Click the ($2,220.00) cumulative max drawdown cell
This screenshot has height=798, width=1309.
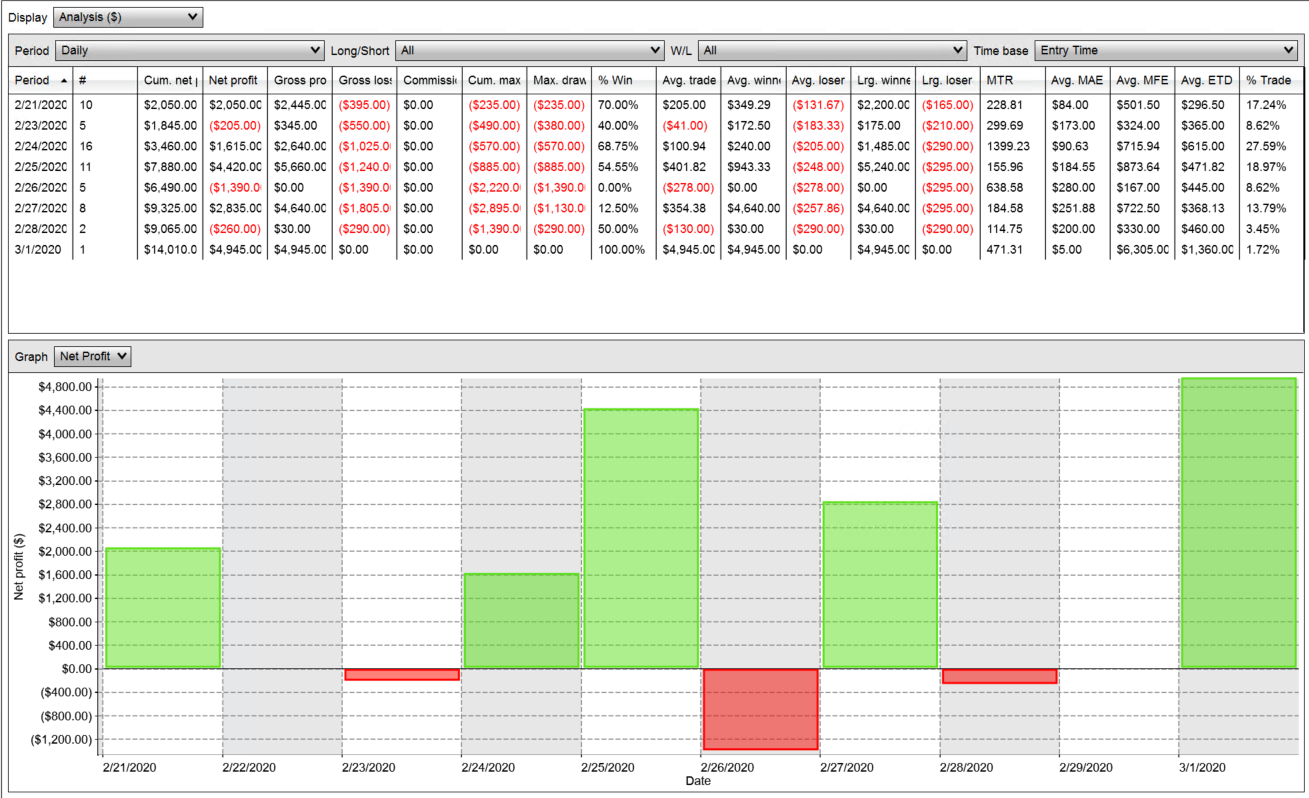coord(495,187)
